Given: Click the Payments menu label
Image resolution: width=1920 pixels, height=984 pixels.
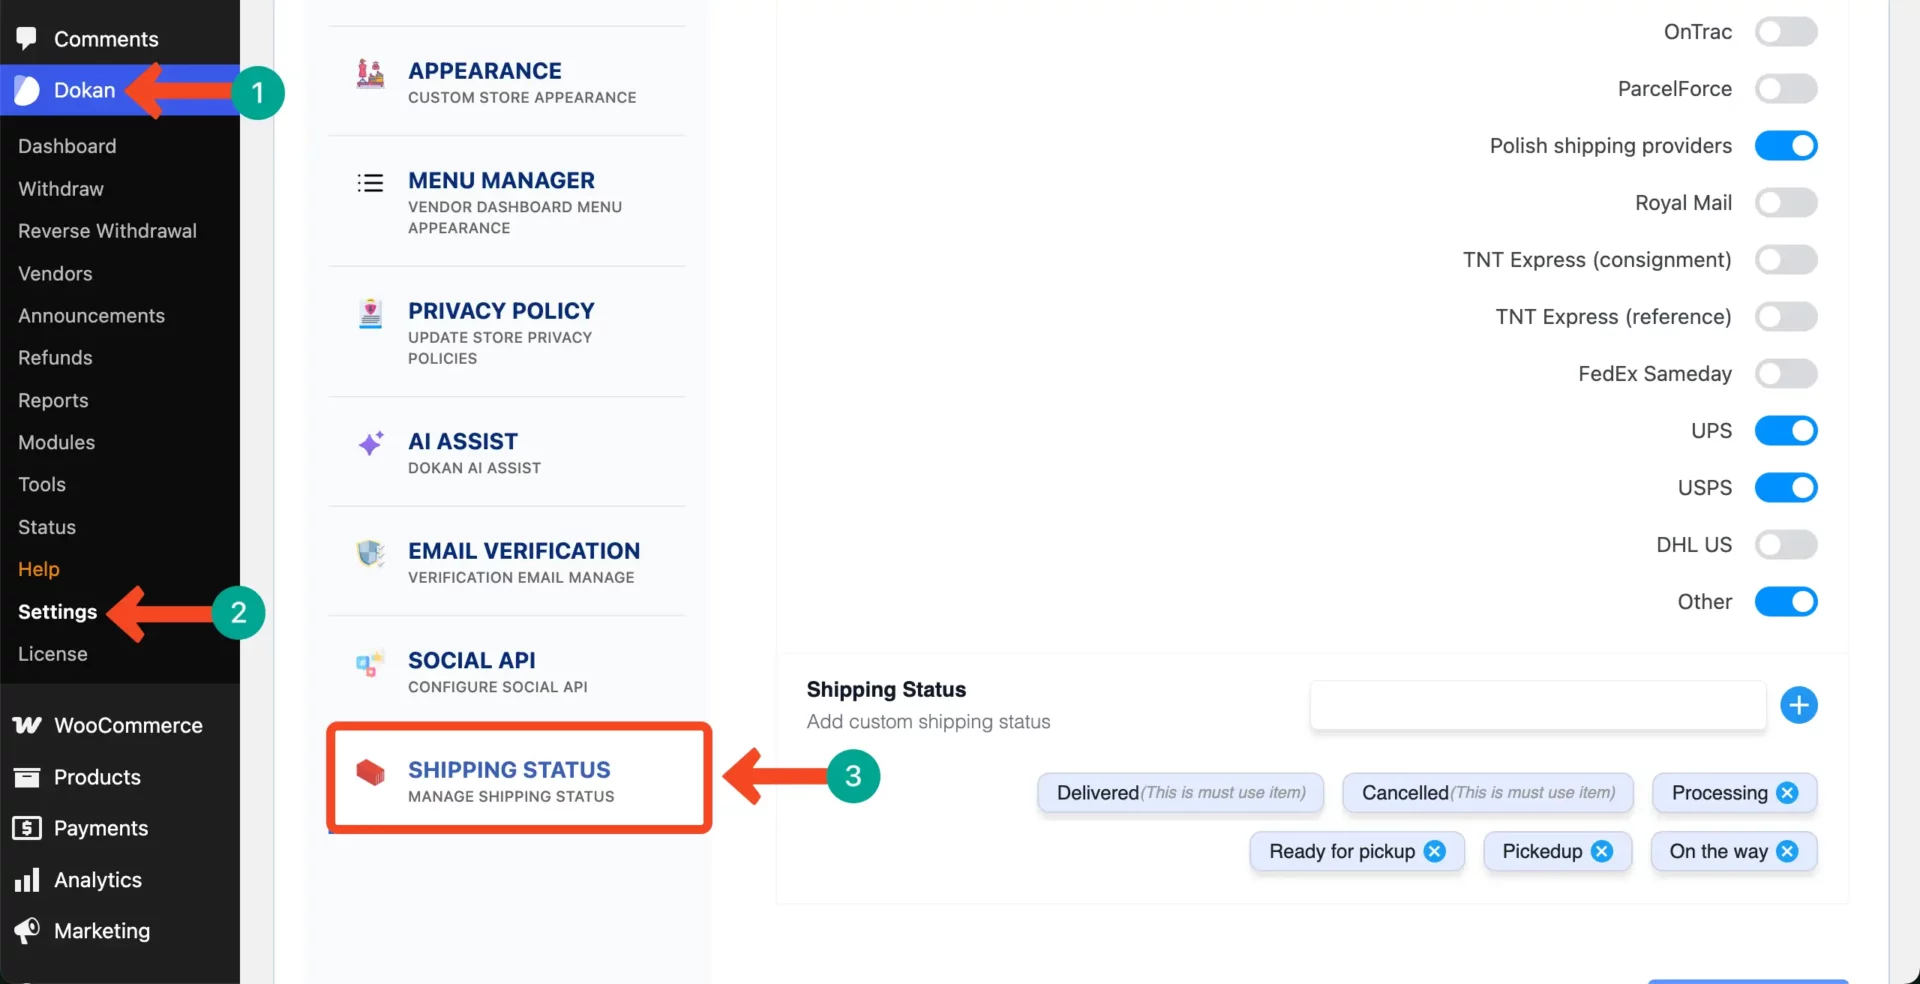Looking at the screenshot, I should pyautogui.click(x=101, y=828).
